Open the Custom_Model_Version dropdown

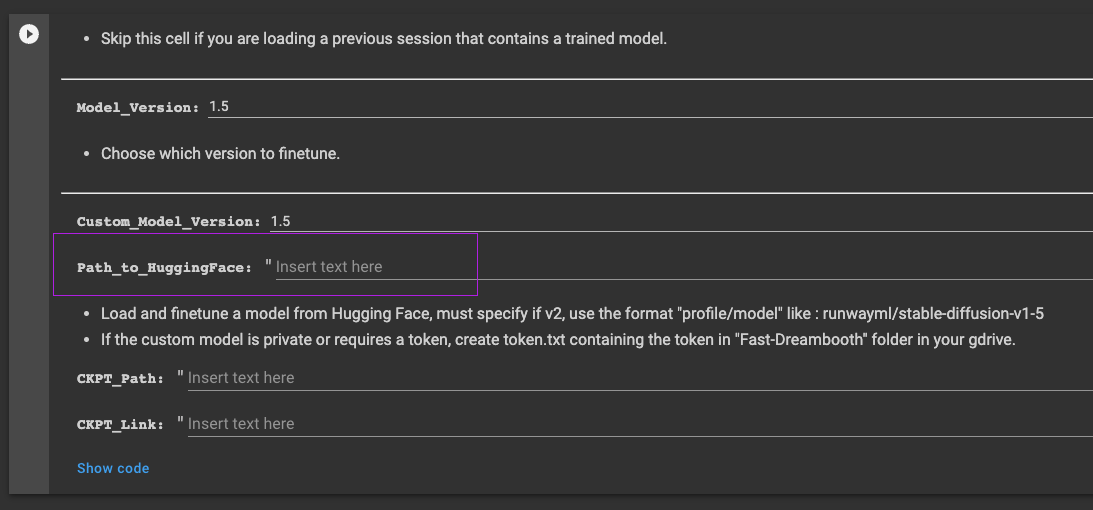click(x=680, y=220)
